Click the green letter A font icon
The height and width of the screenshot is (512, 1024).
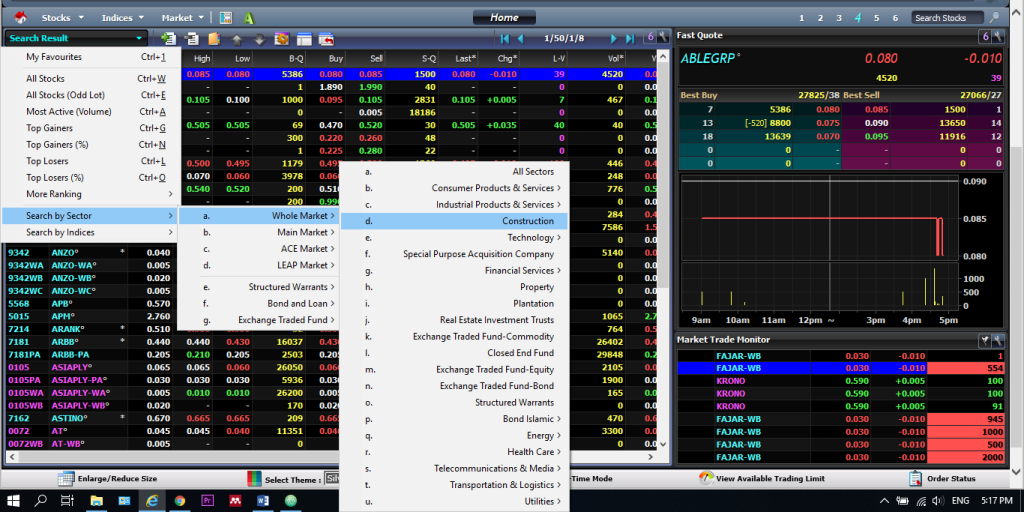coord(249,18)
